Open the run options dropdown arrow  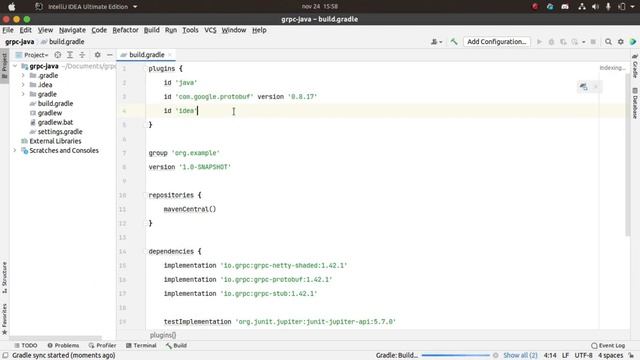click(x=584, y=42)
